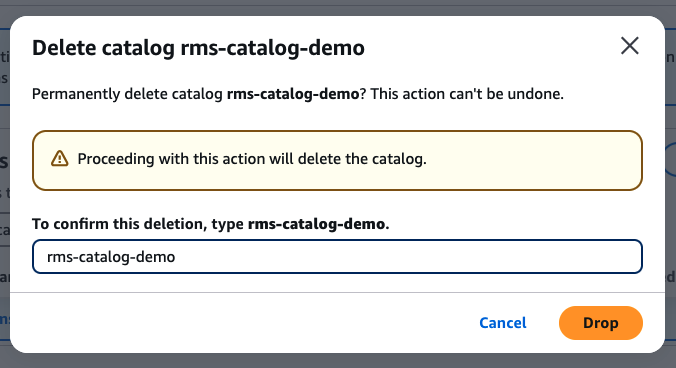
Task: Click the empty footer area left of Cancel
Action: [241, 323]
